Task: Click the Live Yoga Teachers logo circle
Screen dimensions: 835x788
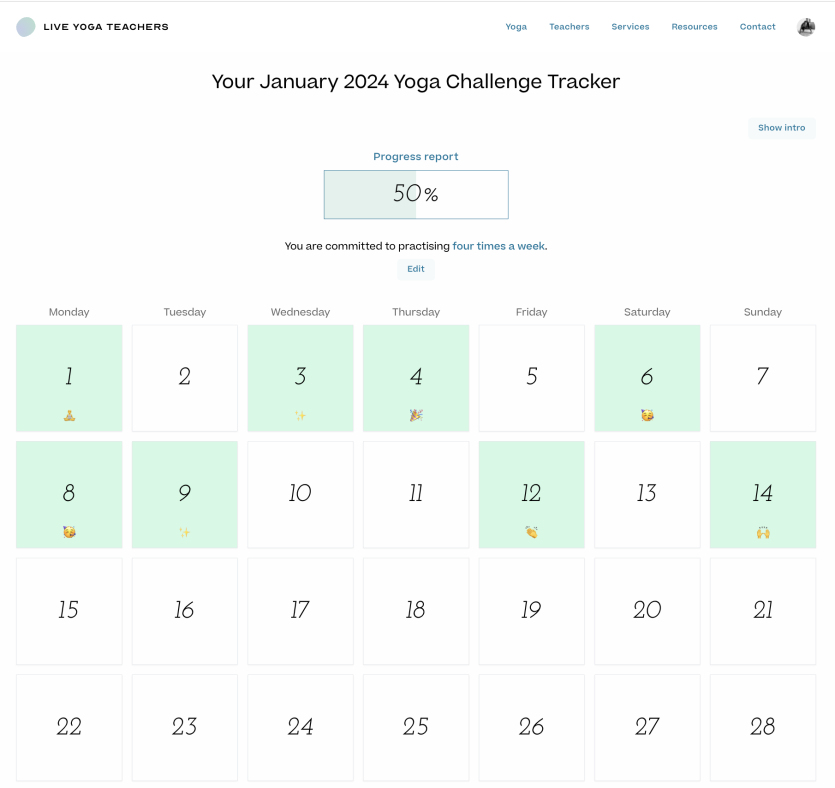Action: tap(26, 27)
